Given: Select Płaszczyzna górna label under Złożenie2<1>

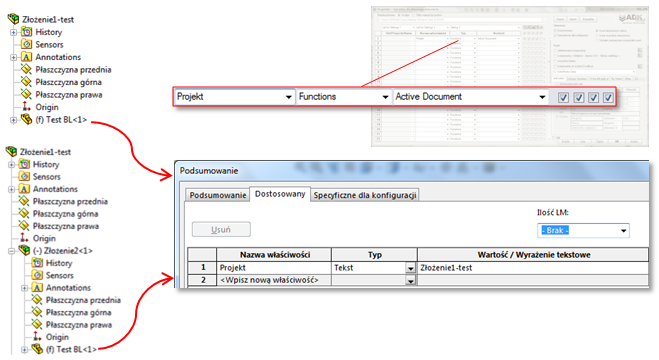Looking at the screenshot, I should 78,313.
